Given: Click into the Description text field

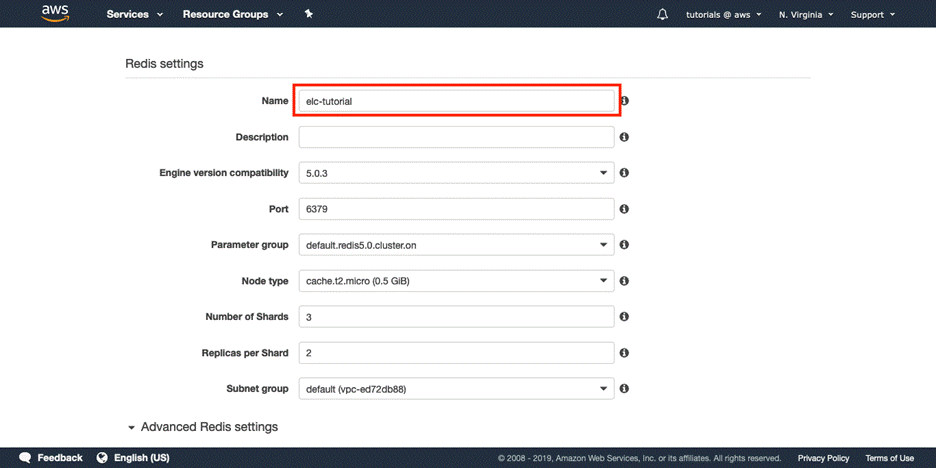Looking at the screenshot, I should point(456,137).
